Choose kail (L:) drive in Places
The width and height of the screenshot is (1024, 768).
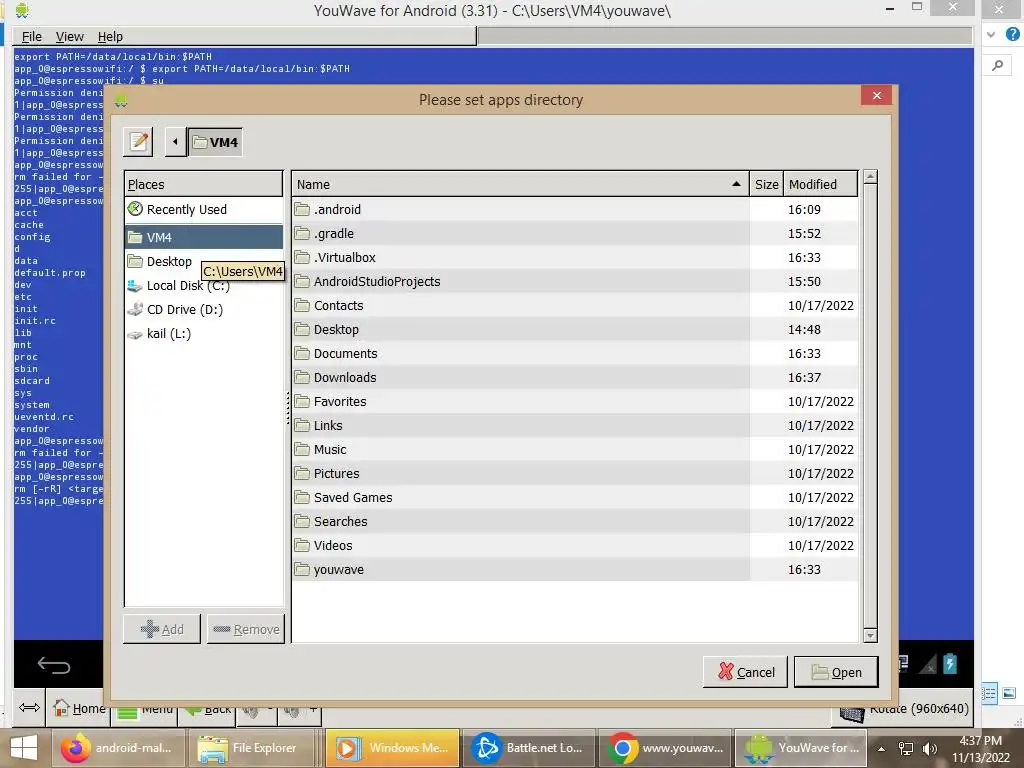[x=204, y=334]
